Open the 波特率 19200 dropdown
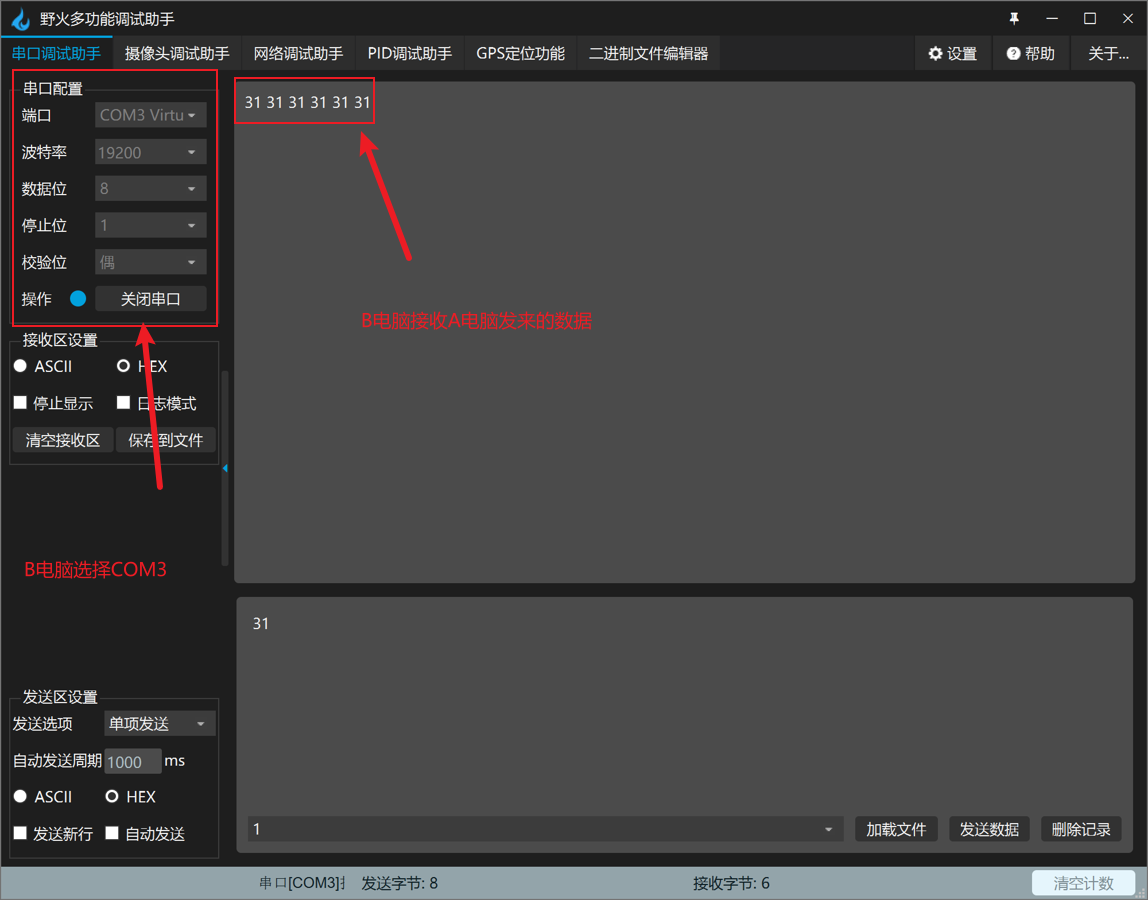 click(151, 152)
